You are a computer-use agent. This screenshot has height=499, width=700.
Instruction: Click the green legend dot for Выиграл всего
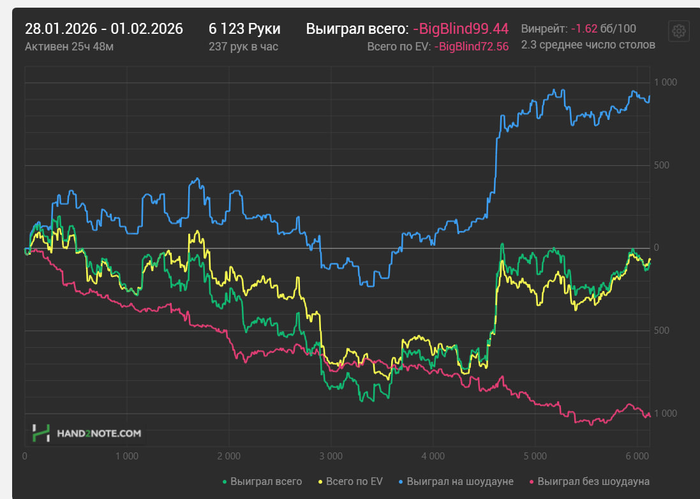[225, 482]
